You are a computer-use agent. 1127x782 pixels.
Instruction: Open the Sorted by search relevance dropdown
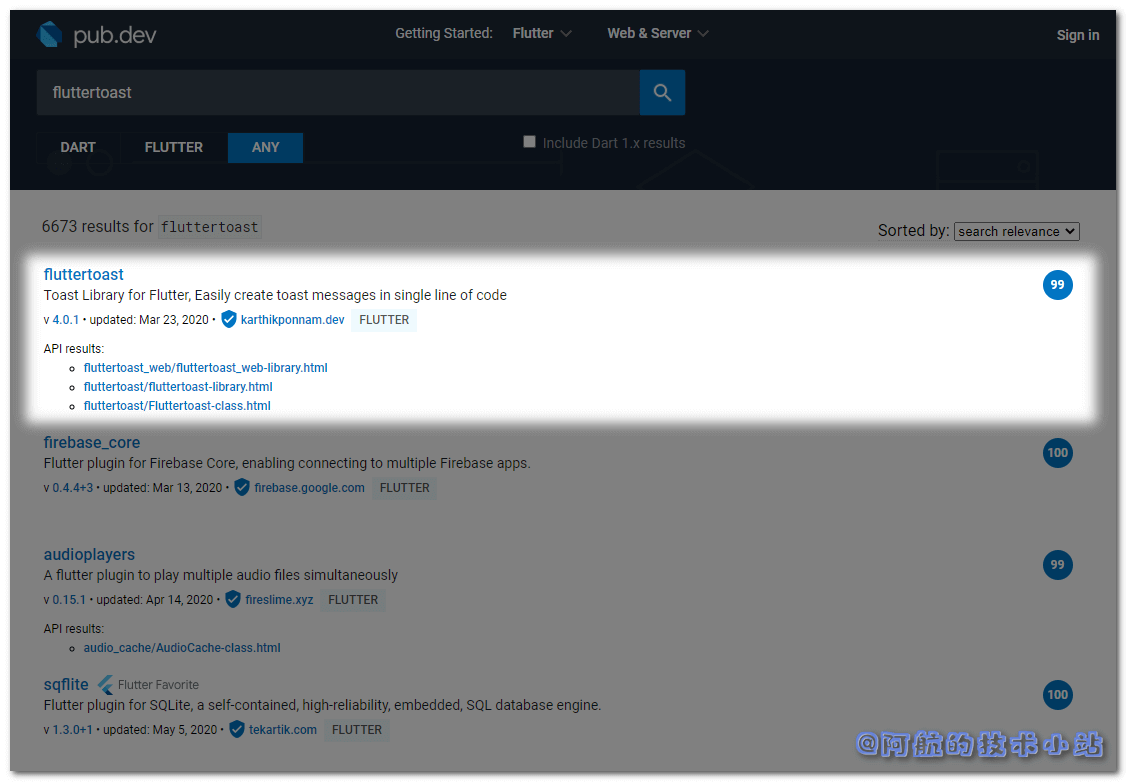1016,231
